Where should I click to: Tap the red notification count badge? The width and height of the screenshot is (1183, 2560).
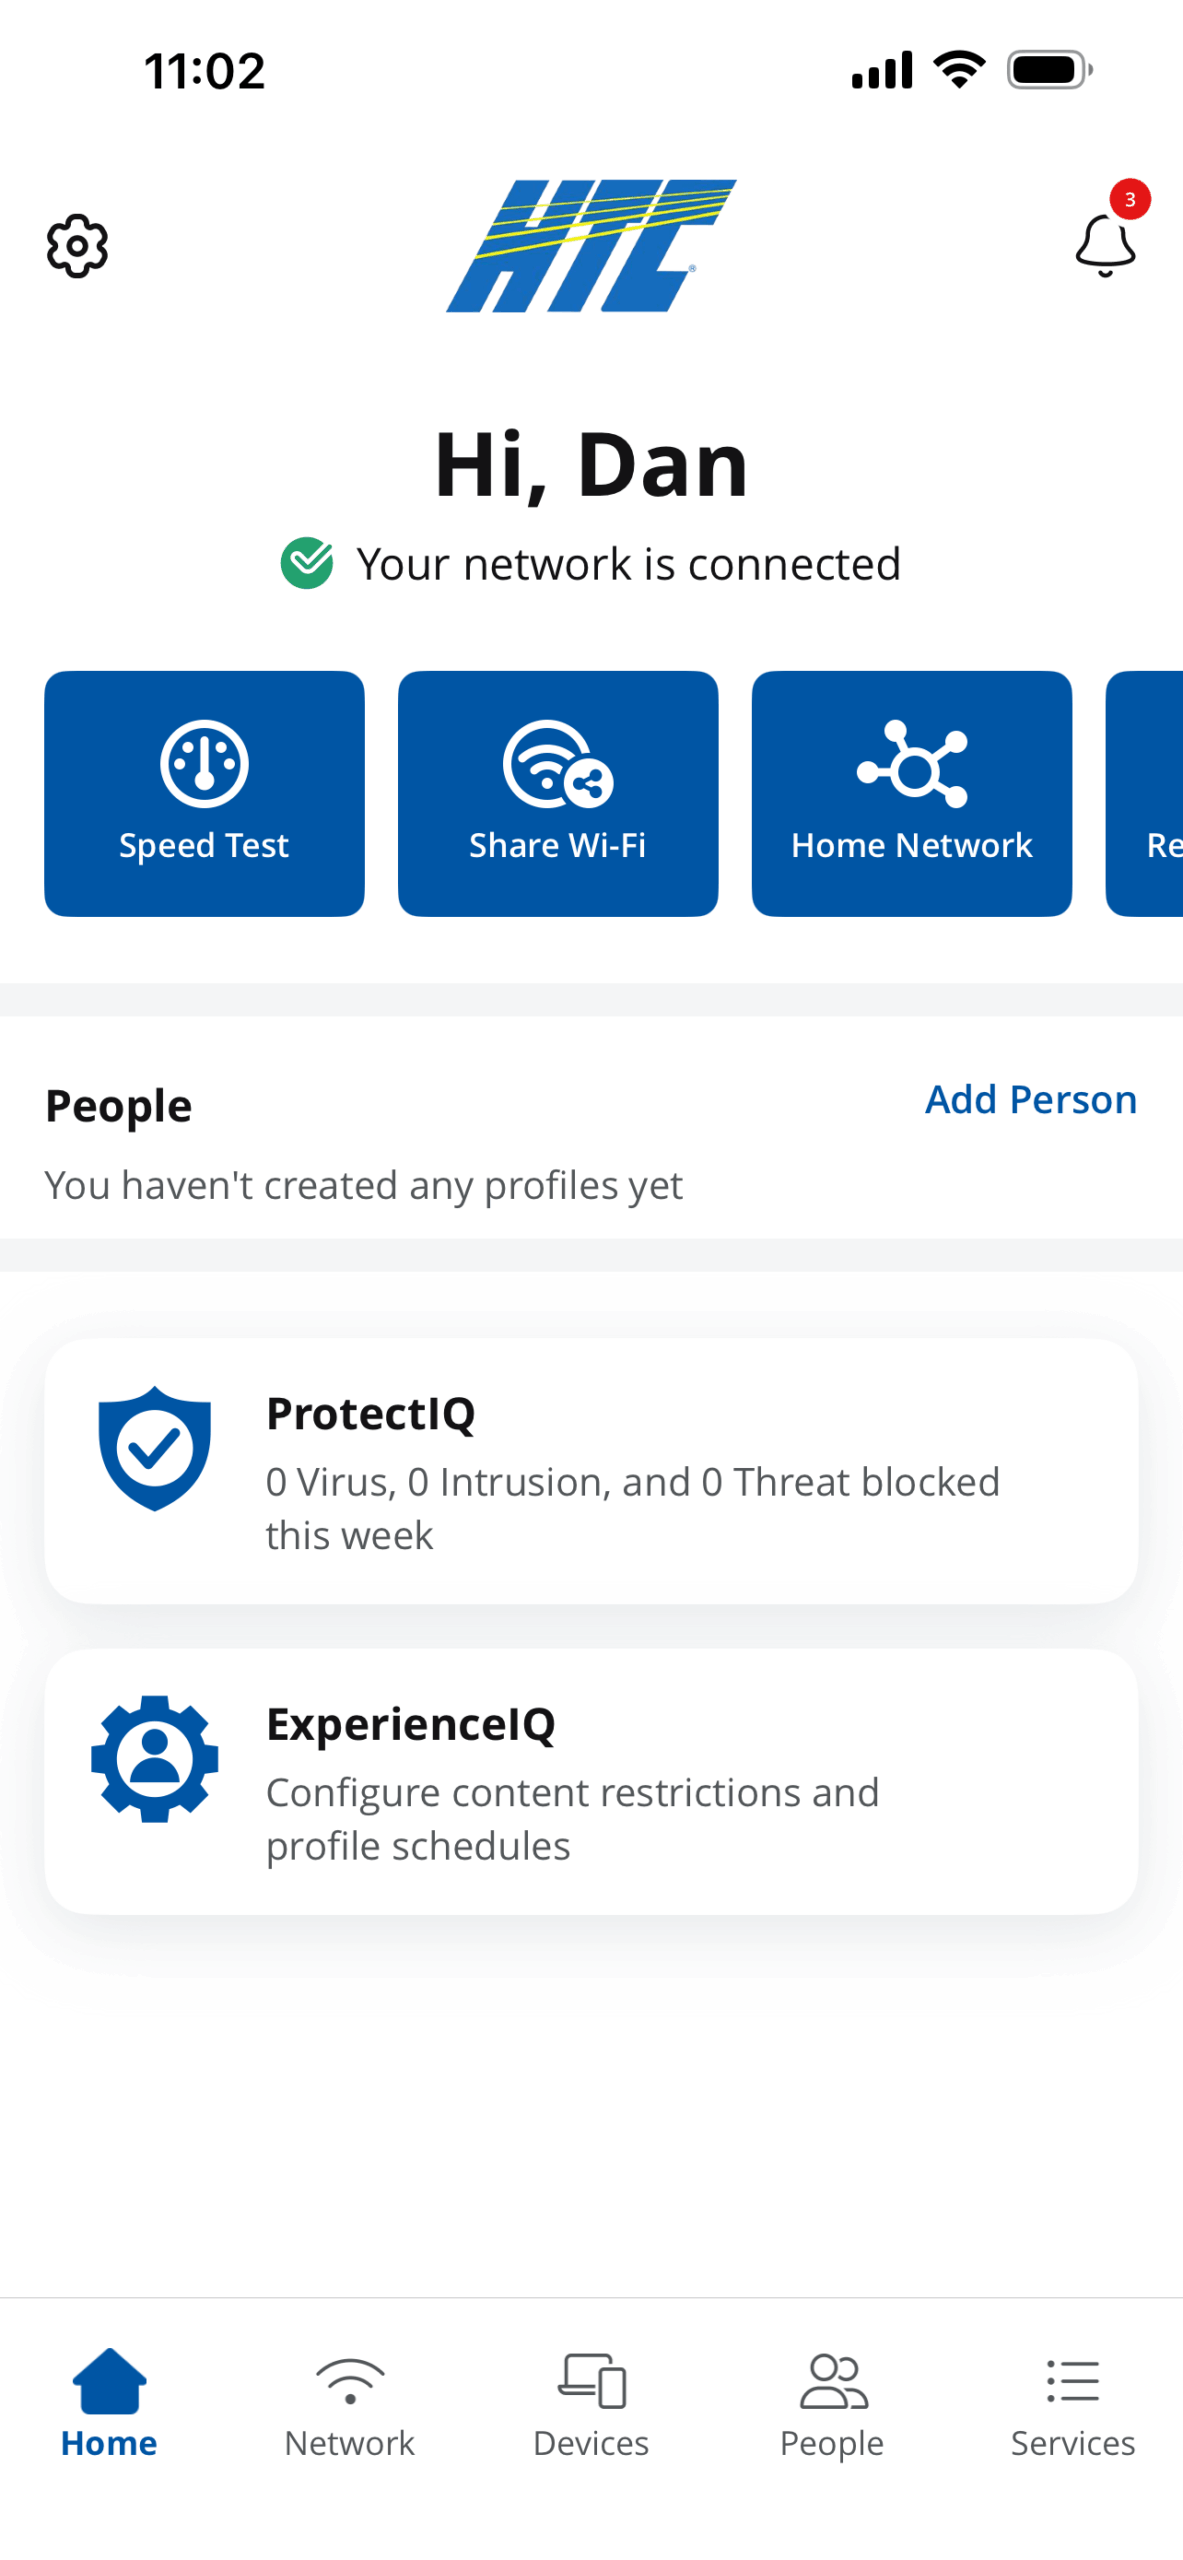tap(1130, 199)
